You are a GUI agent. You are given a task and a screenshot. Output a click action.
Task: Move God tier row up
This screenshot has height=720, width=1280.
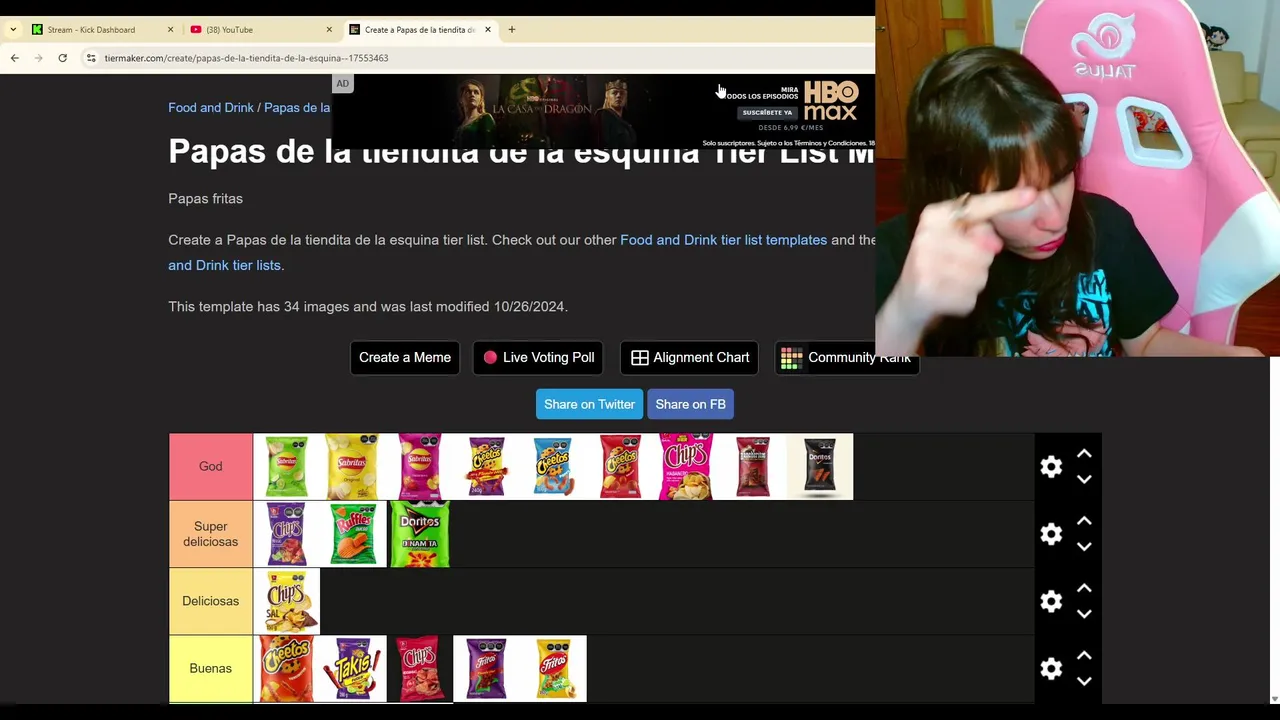pos(1084,454)
